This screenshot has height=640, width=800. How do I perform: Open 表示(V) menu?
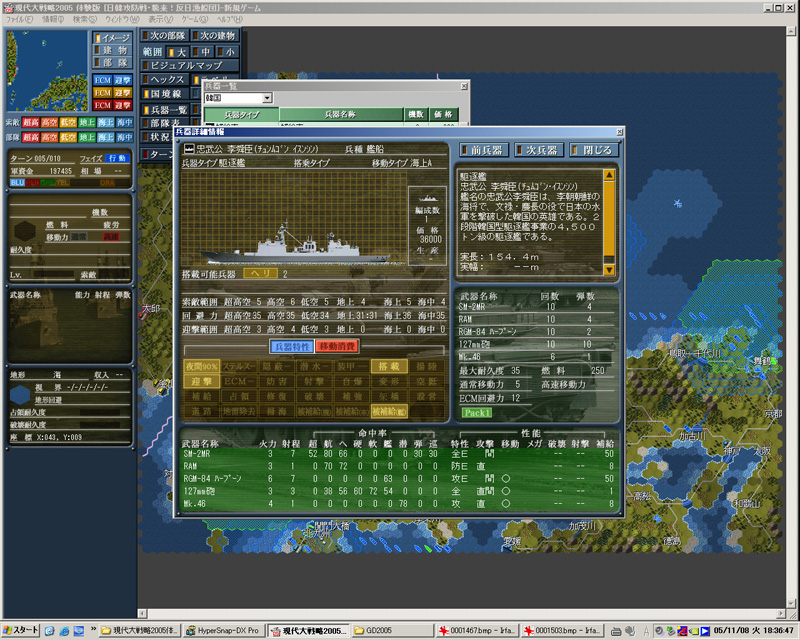pyautogui.click(x=160, y=19)
